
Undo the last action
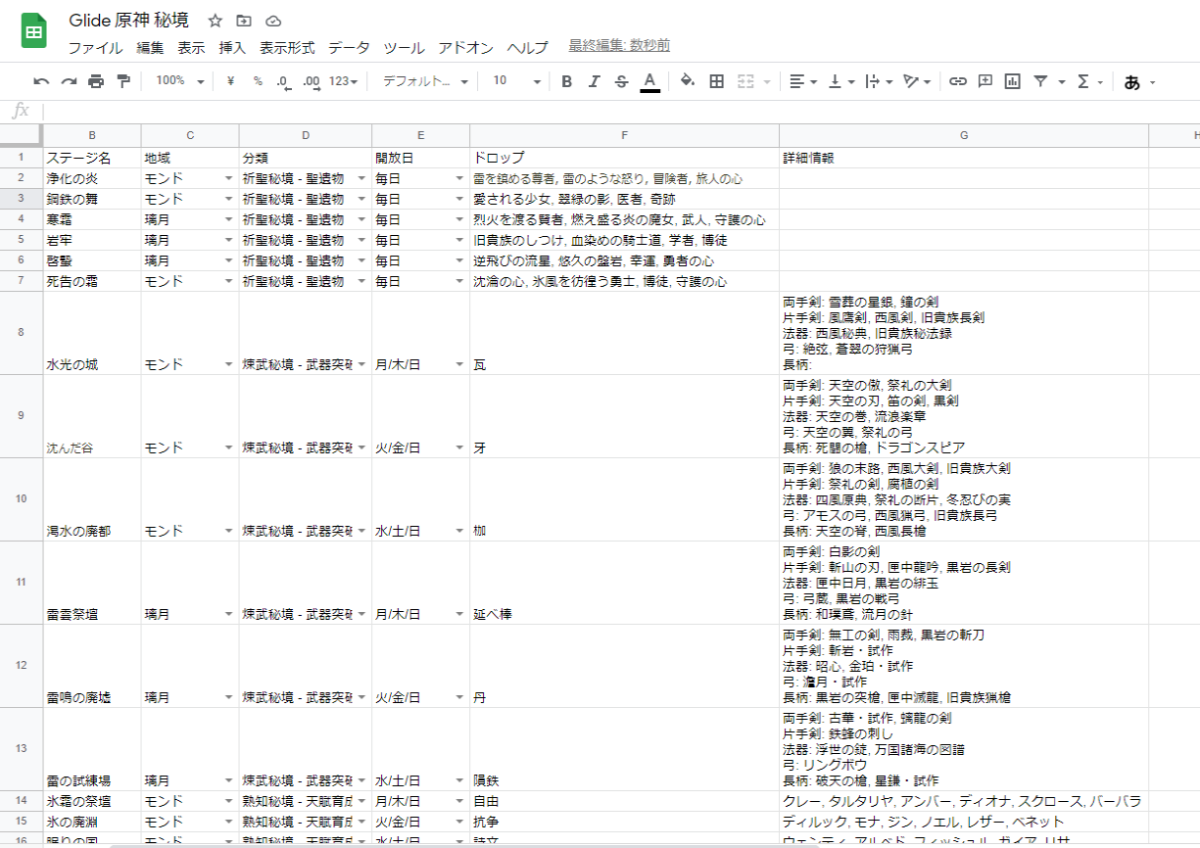click(x=41, y=82)
